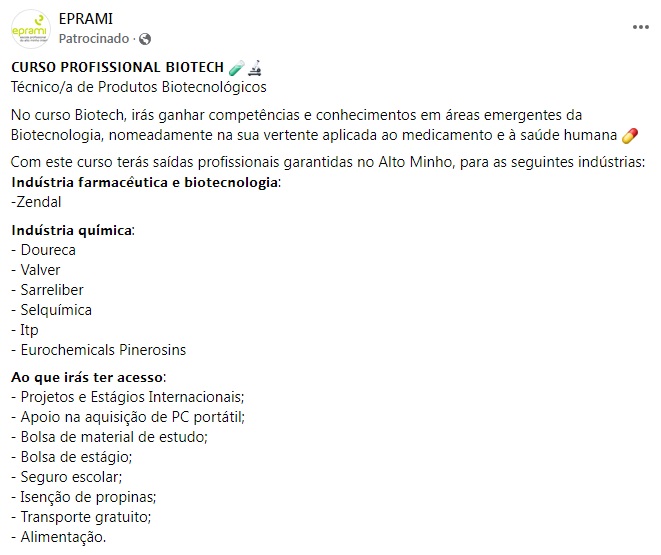Screen dimensions: 661x555
Task: Click the test tube emoji
Action: pos(236,68)
